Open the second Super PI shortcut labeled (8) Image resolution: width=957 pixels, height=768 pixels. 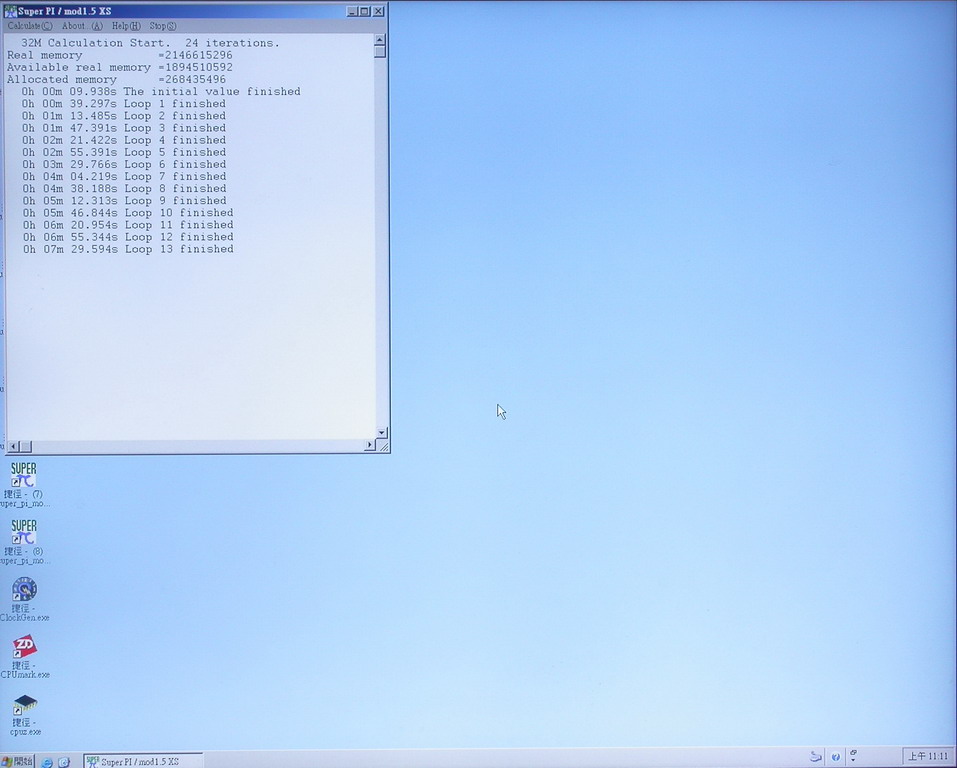[23, 542]
